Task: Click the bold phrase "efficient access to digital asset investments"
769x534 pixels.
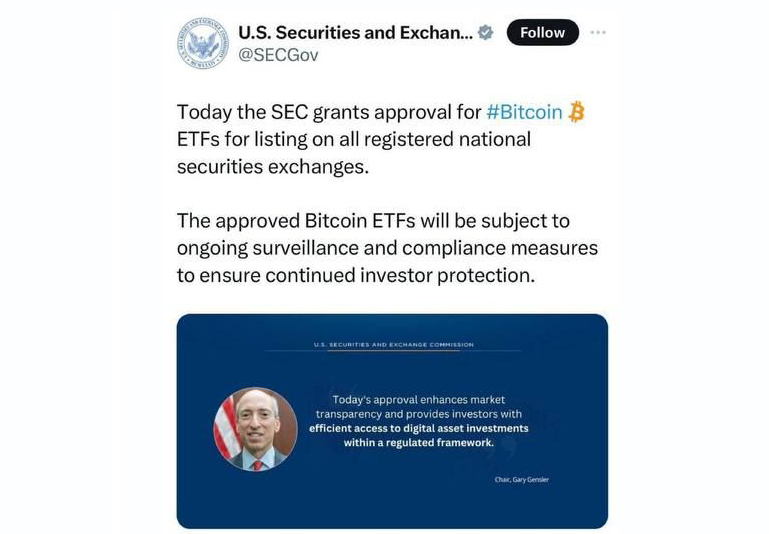Action: point(418,428)
